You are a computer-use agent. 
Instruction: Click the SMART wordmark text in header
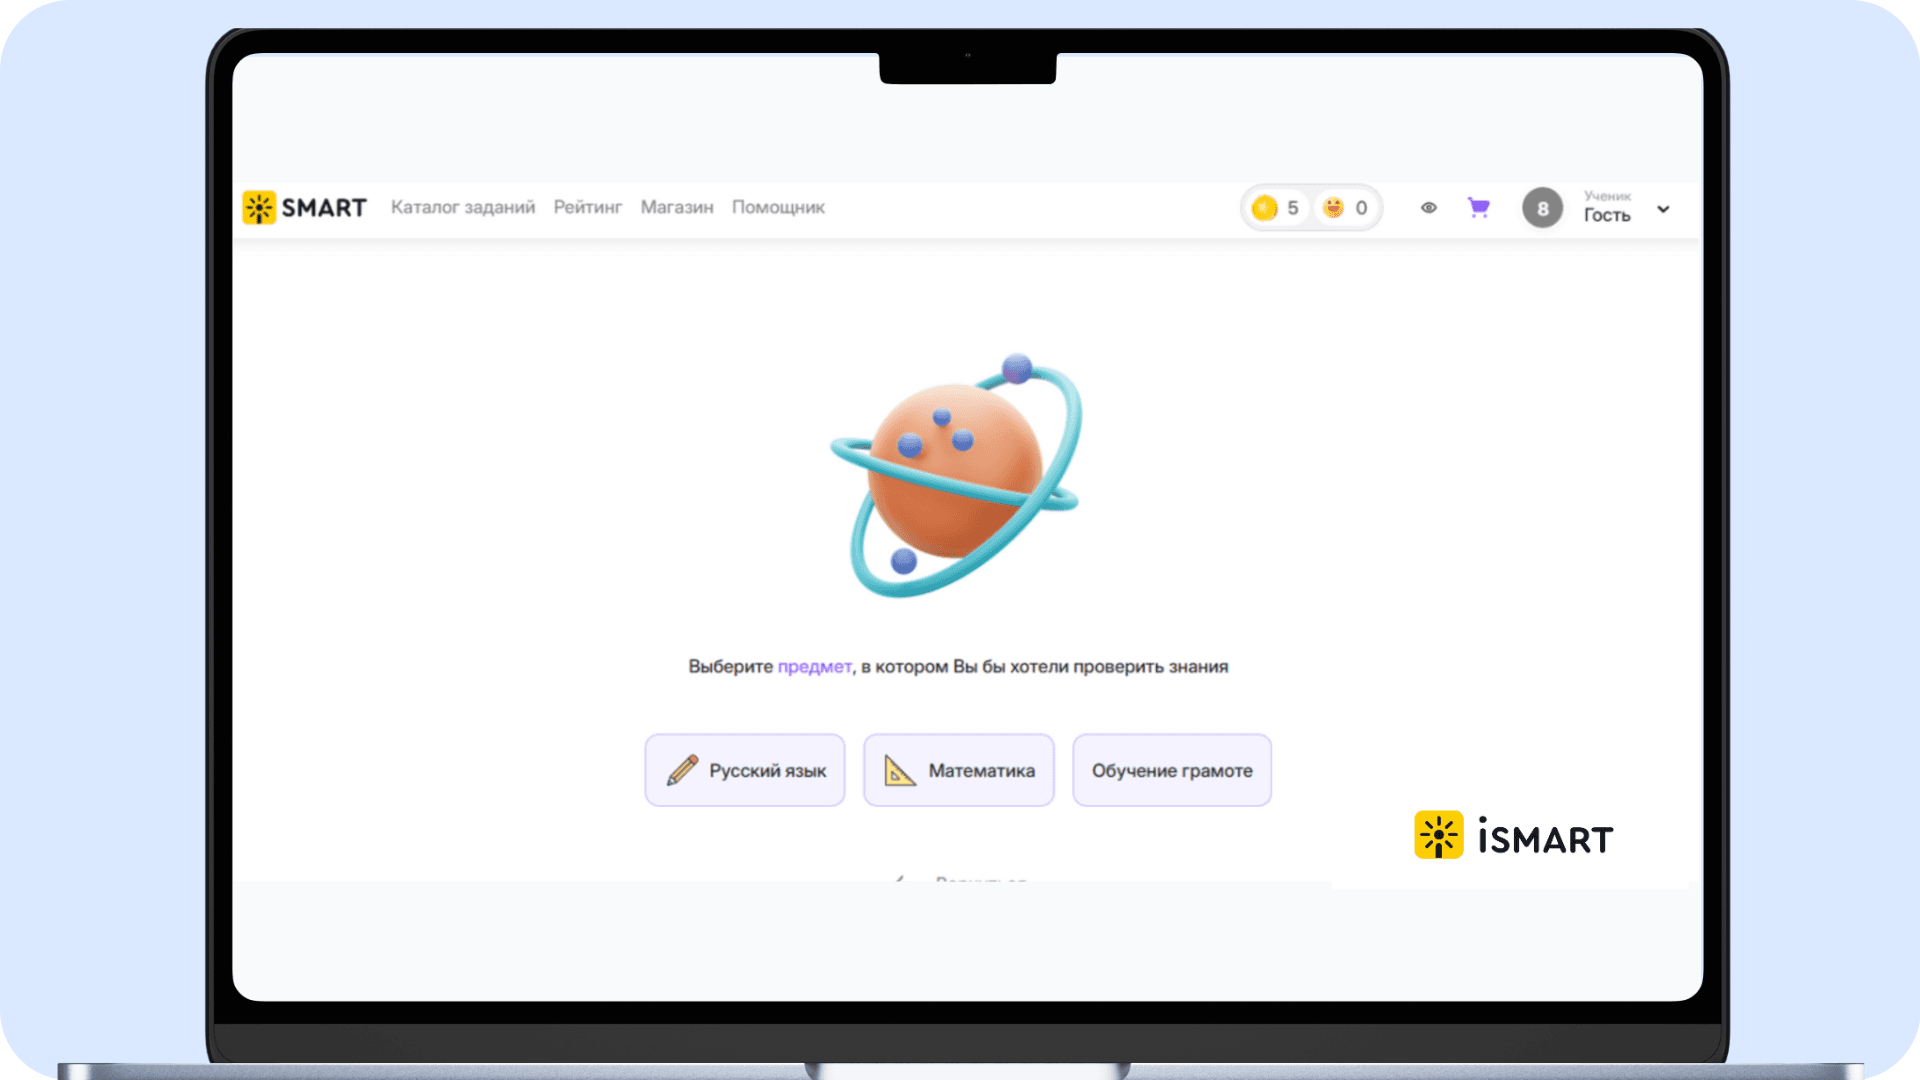pos(324,208)
